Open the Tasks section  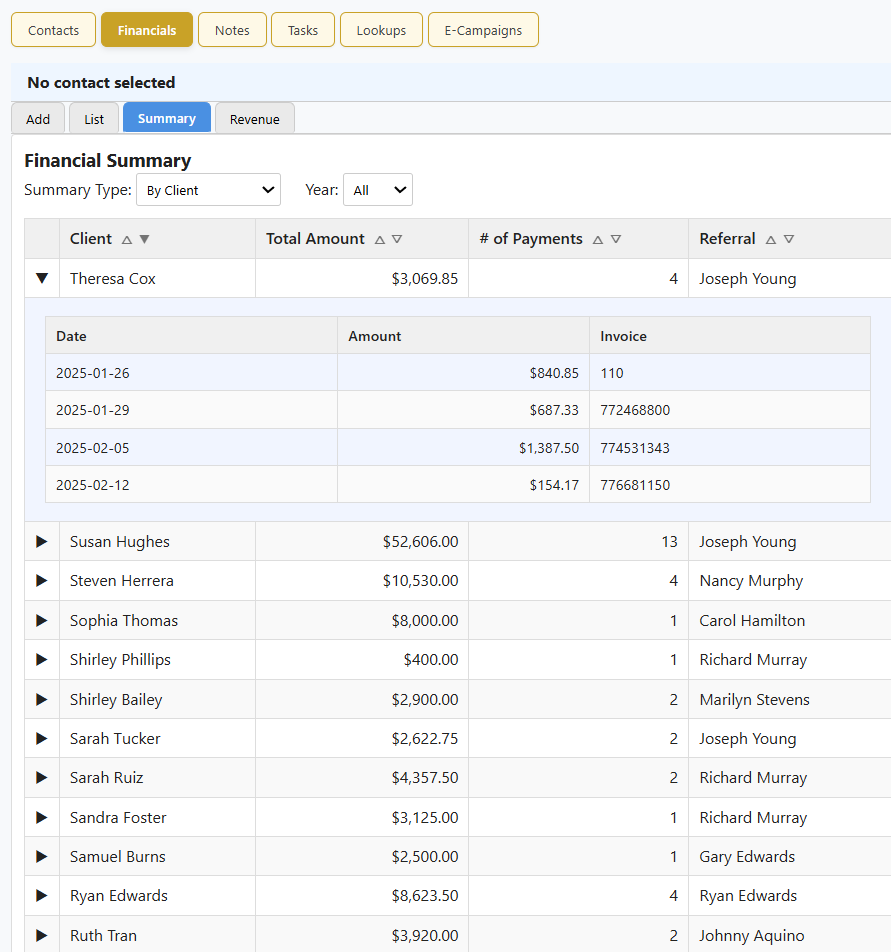point(303,30)
